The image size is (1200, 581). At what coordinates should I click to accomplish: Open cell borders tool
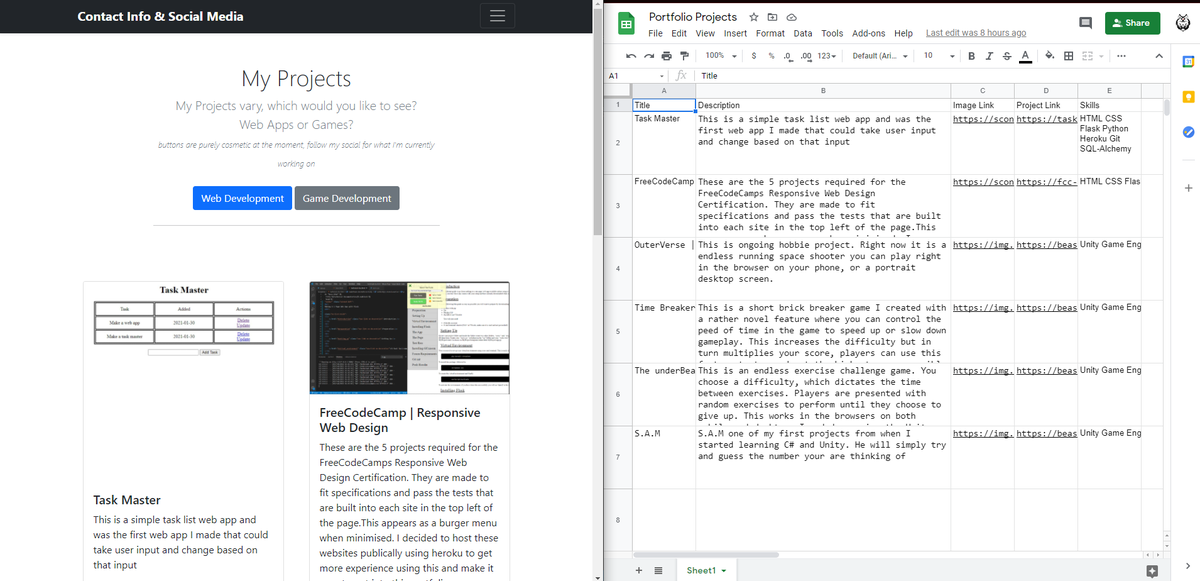(1068, 55)
